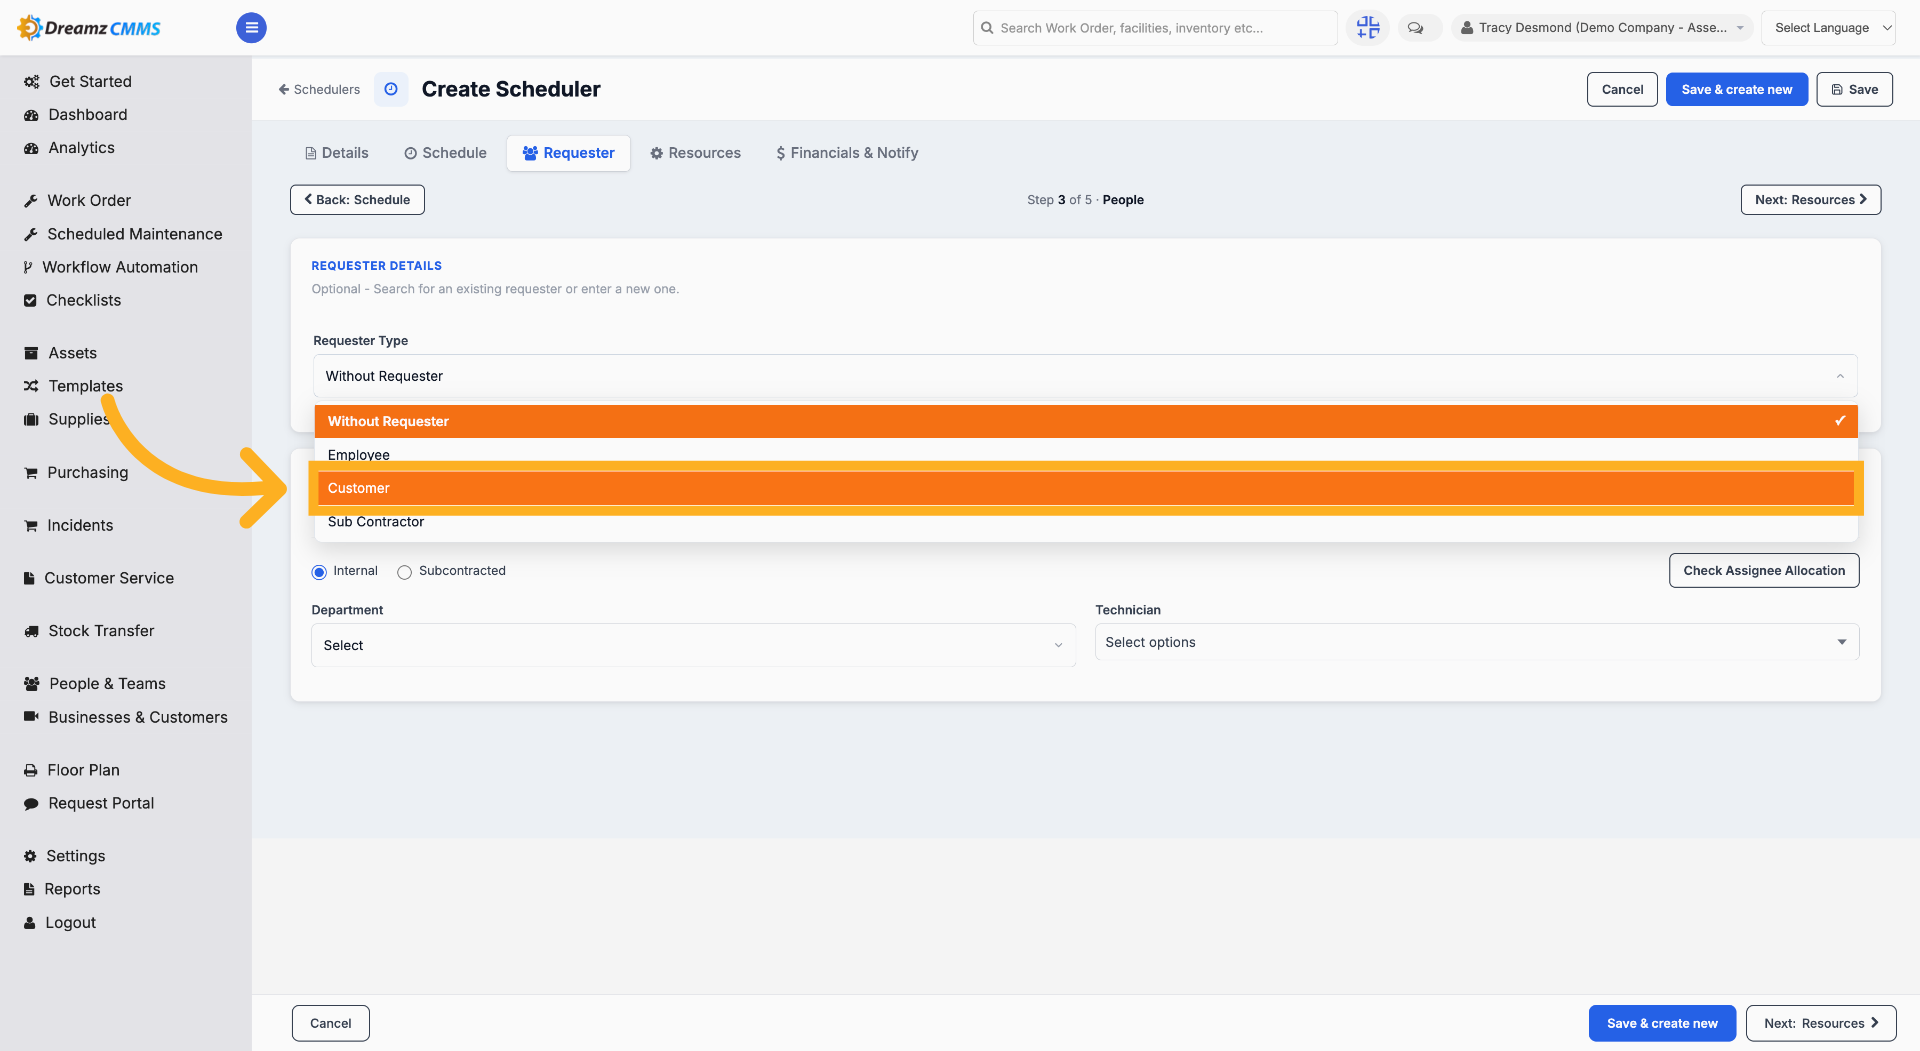Click the QR scan icon in header

point(1368,28)
